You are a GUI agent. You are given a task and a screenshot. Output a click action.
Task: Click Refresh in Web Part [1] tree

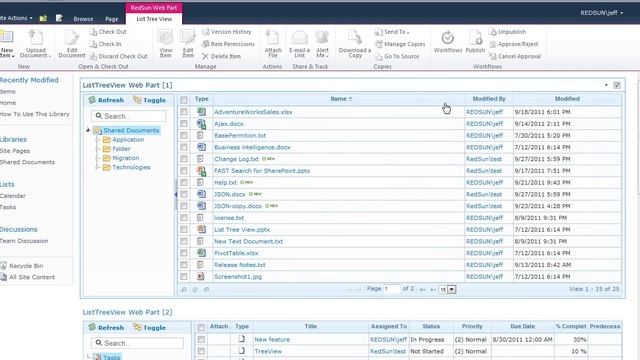(x=106, y=100)
